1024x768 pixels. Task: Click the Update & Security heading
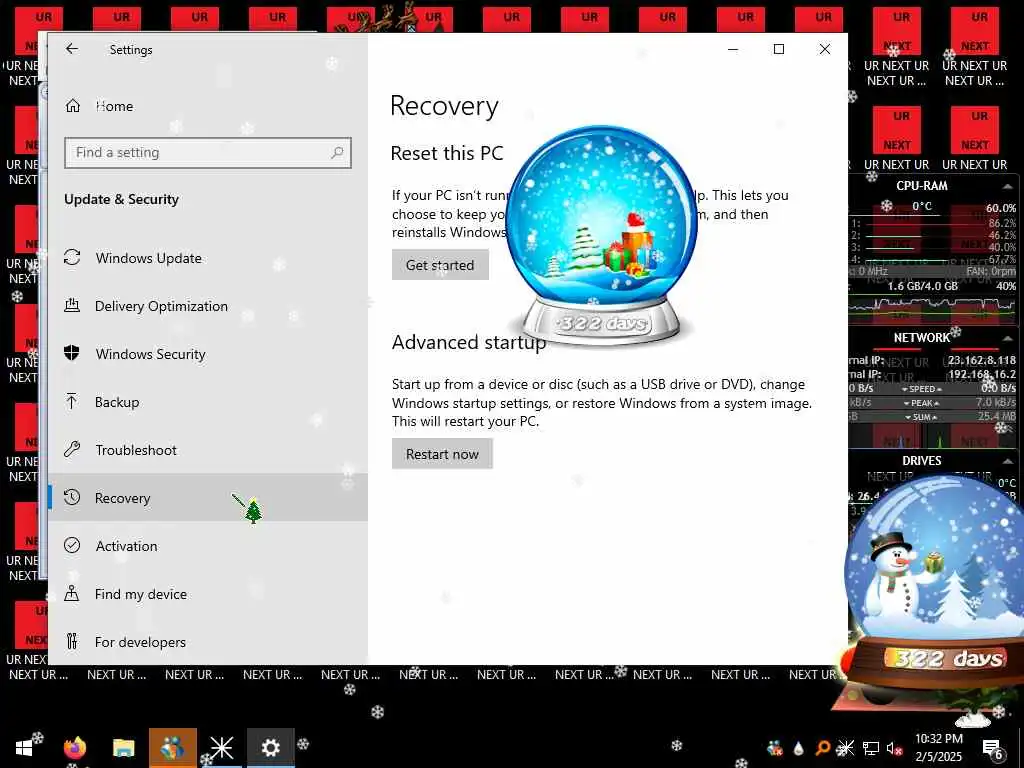(x=121, y=199)
